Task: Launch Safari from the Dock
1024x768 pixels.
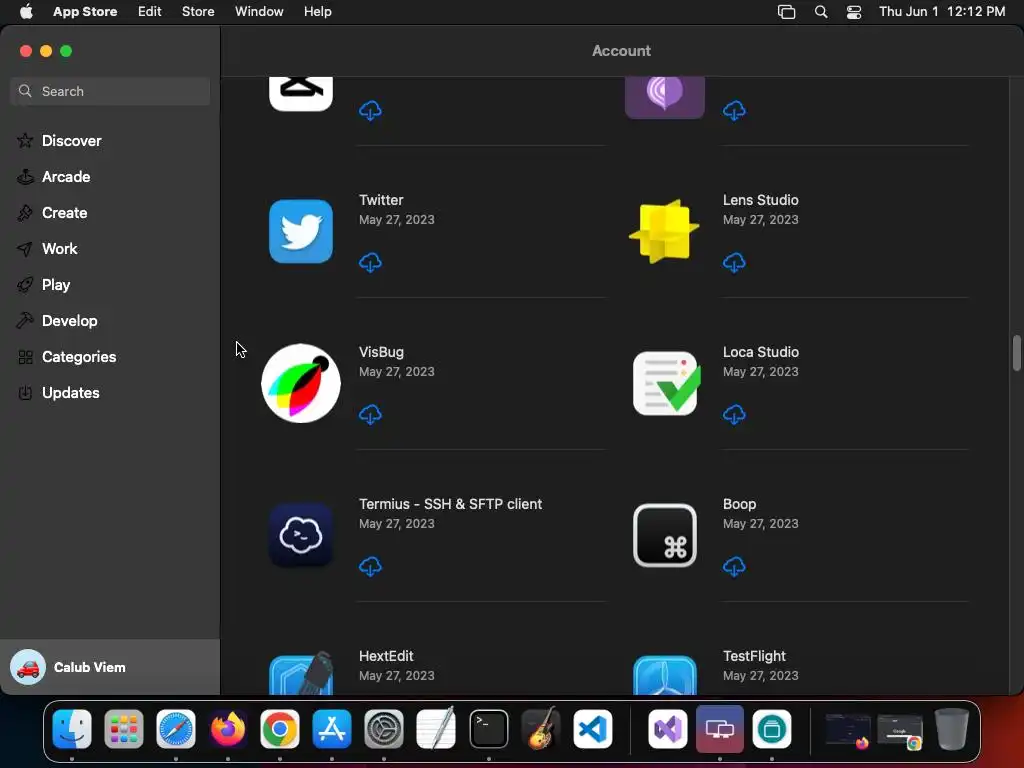Action: click(x=176, y=729)
